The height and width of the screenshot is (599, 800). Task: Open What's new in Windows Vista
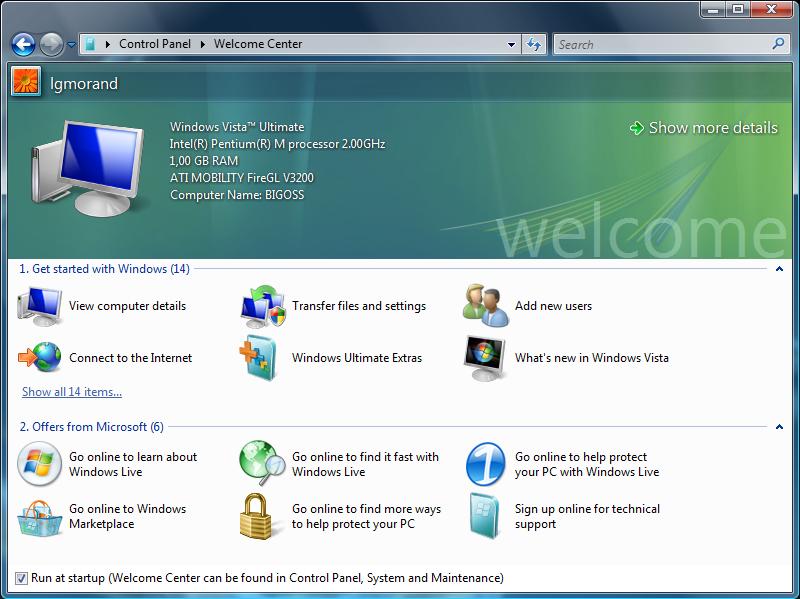(486, 358)
